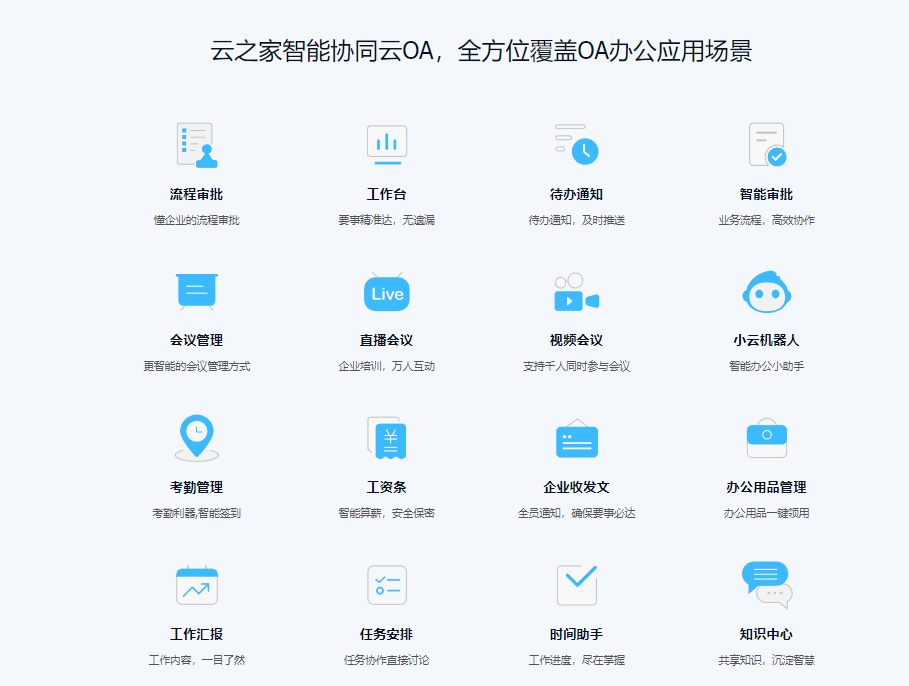Click the Live TV icon for 直播会议
This screenshot has width=909, height=686.
[x=387, y=291]
